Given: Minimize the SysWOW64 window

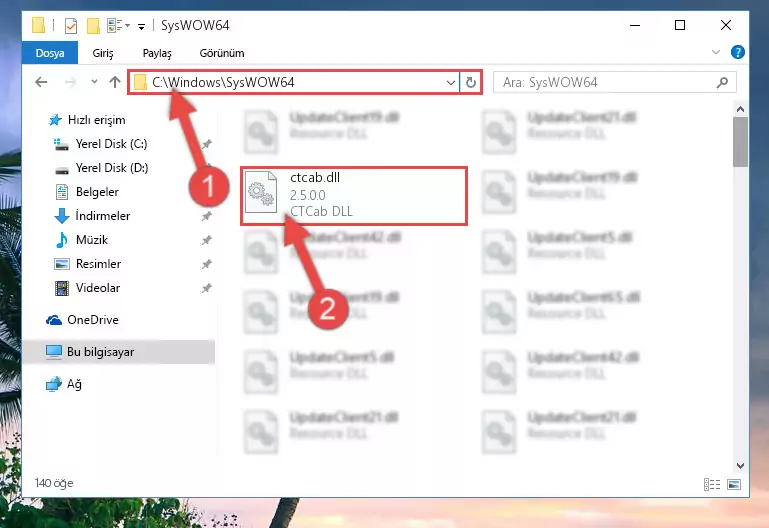Looking at the screenshot, I should click(x=635, y=25).
